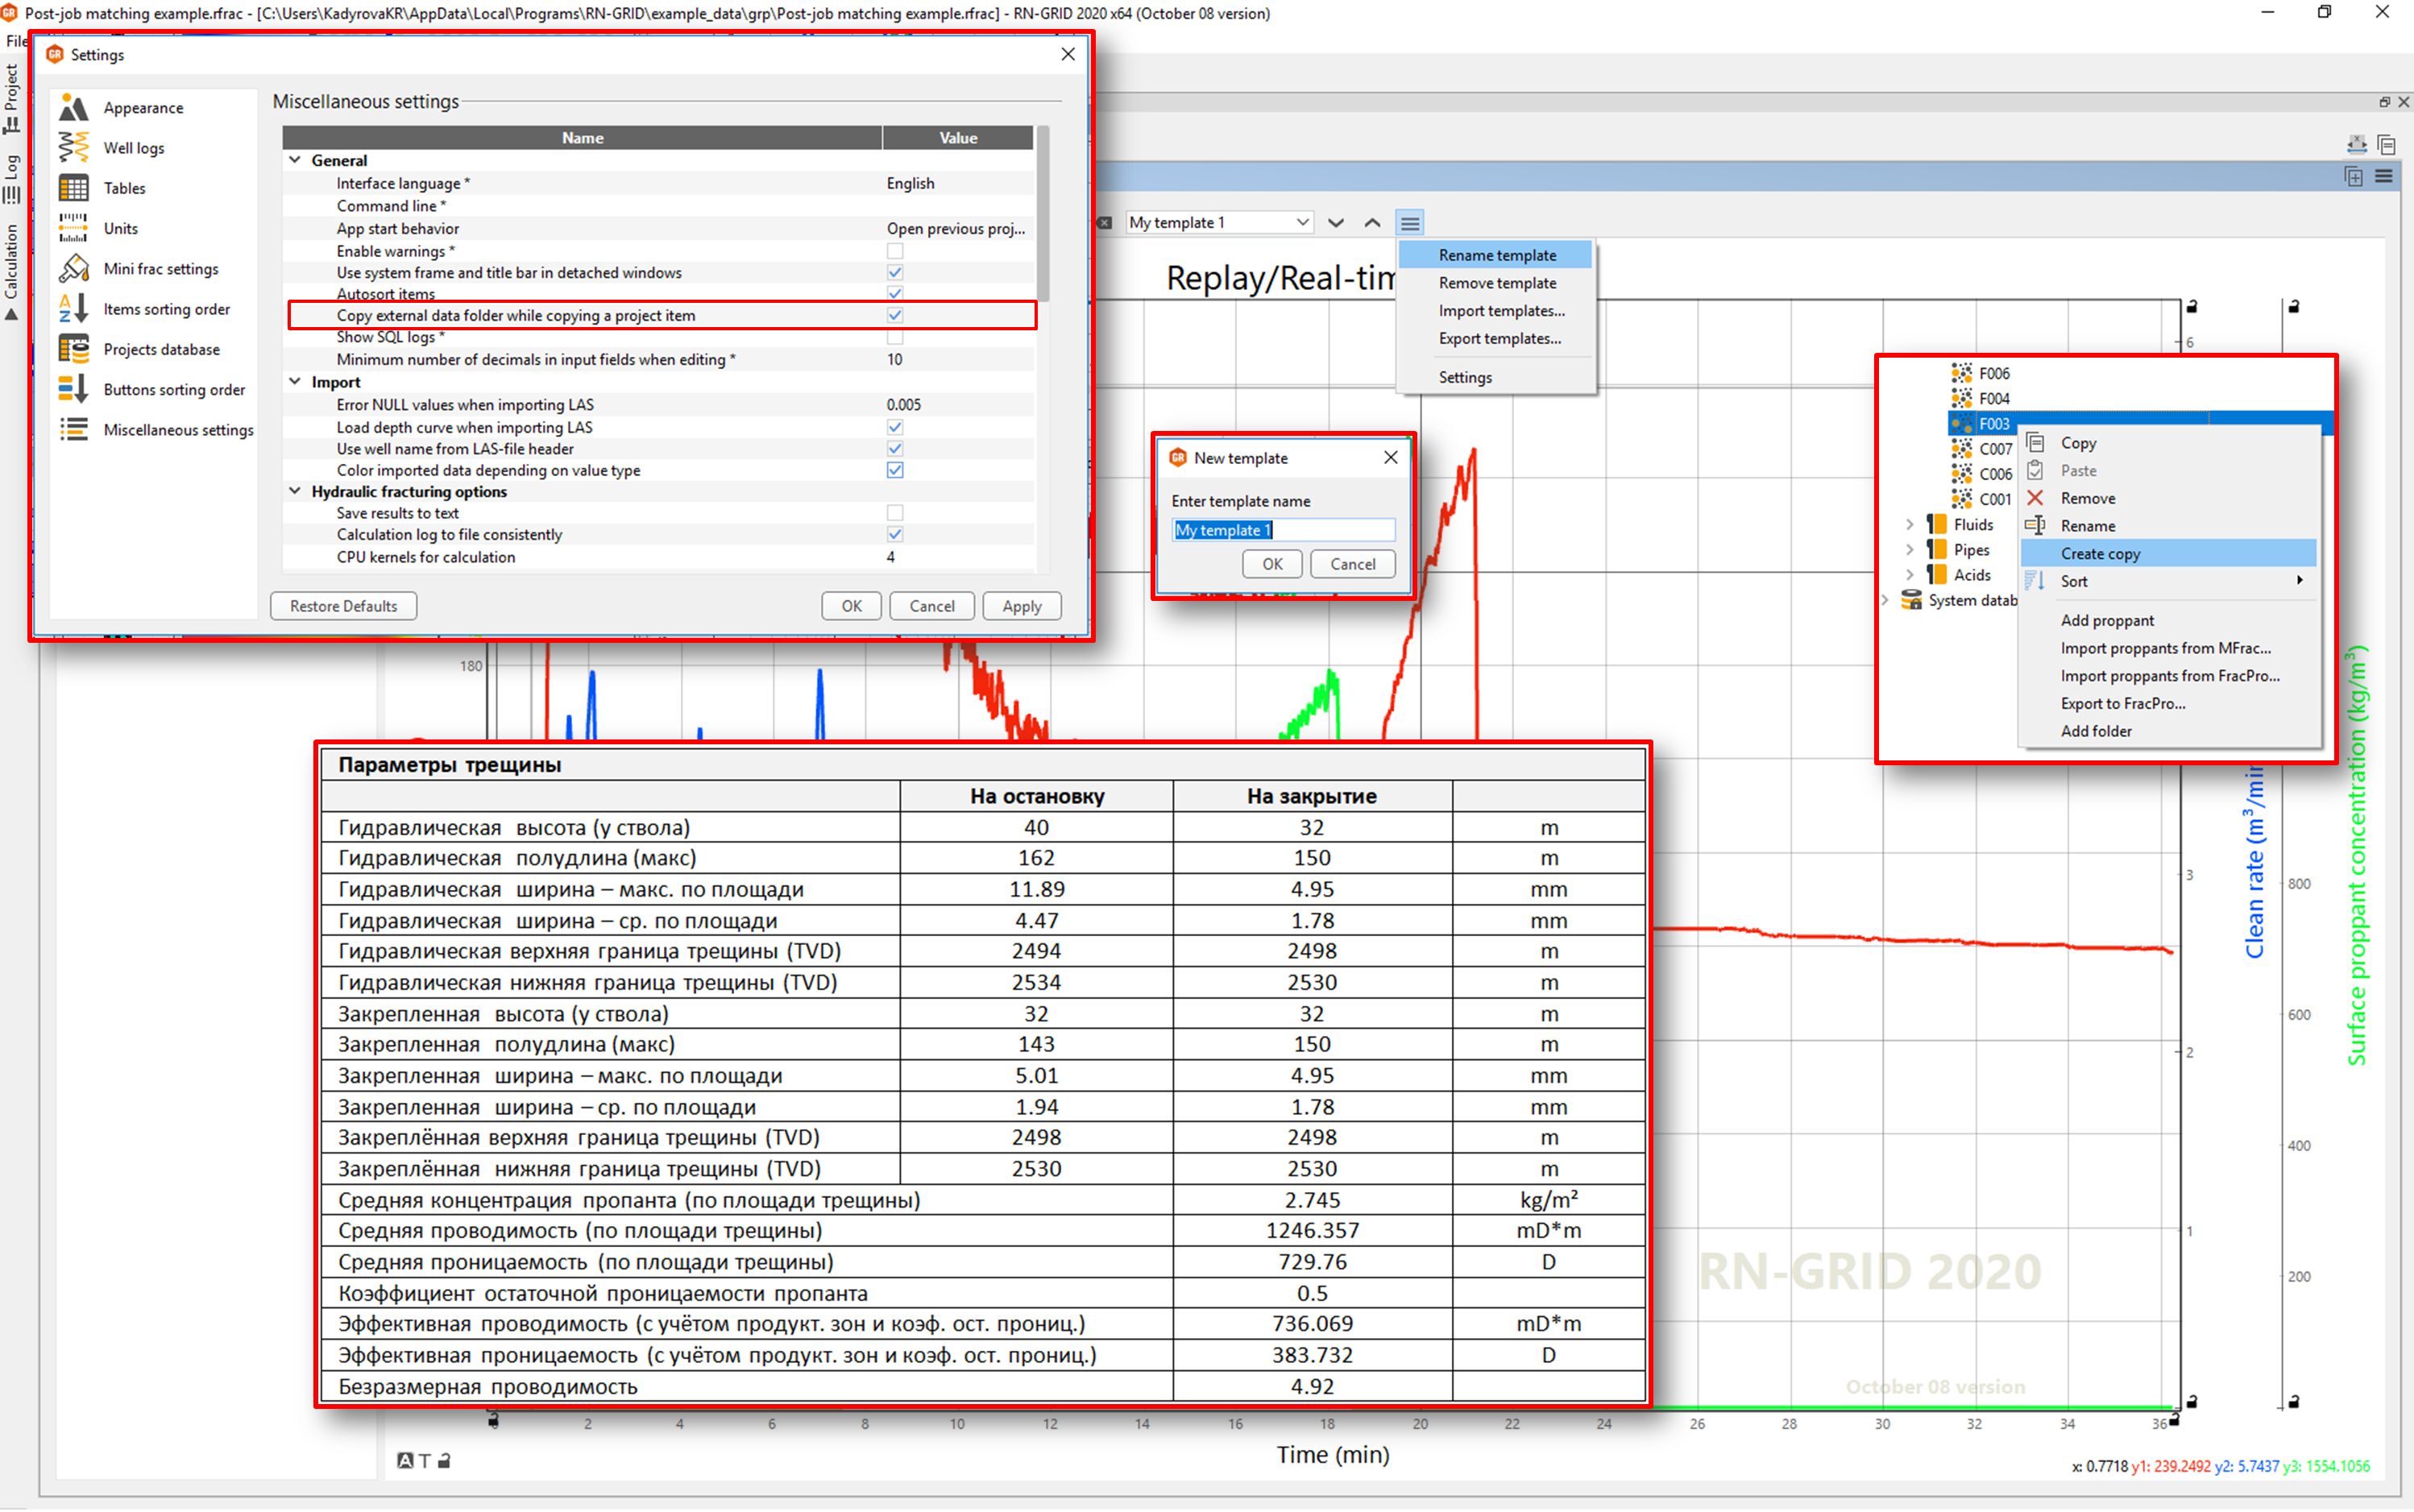Expand the Pipes tree node
This screenshot has width=2414, height=1512.
[1910, 549]
